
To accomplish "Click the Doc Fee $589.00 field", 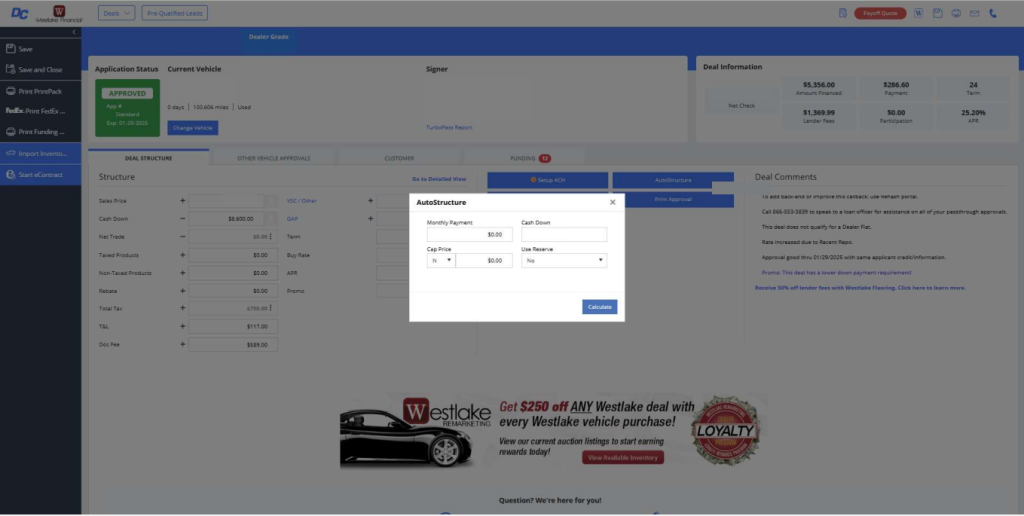I will pyautogui.click(x=233, y=344).
